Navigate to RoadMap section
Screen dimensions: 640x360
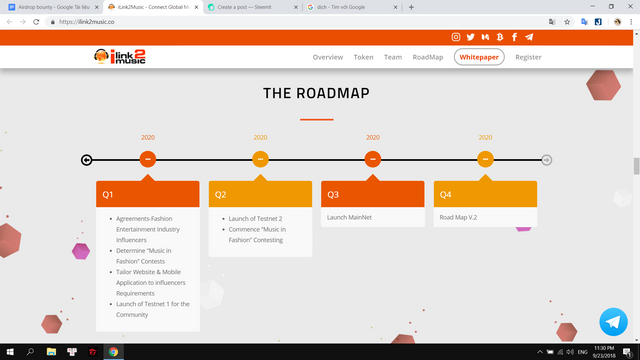(x=428, y=57)
